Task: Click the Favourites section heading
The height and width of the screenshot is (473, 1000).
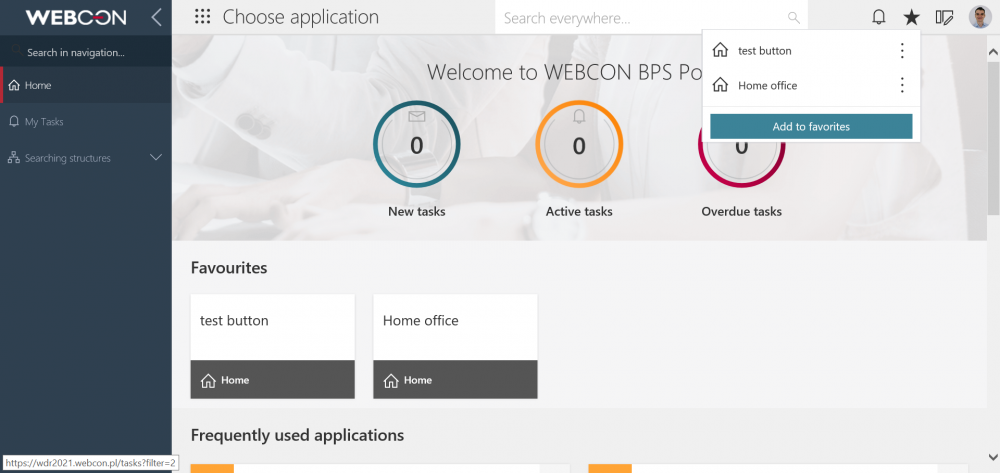Action: point(228,268)
